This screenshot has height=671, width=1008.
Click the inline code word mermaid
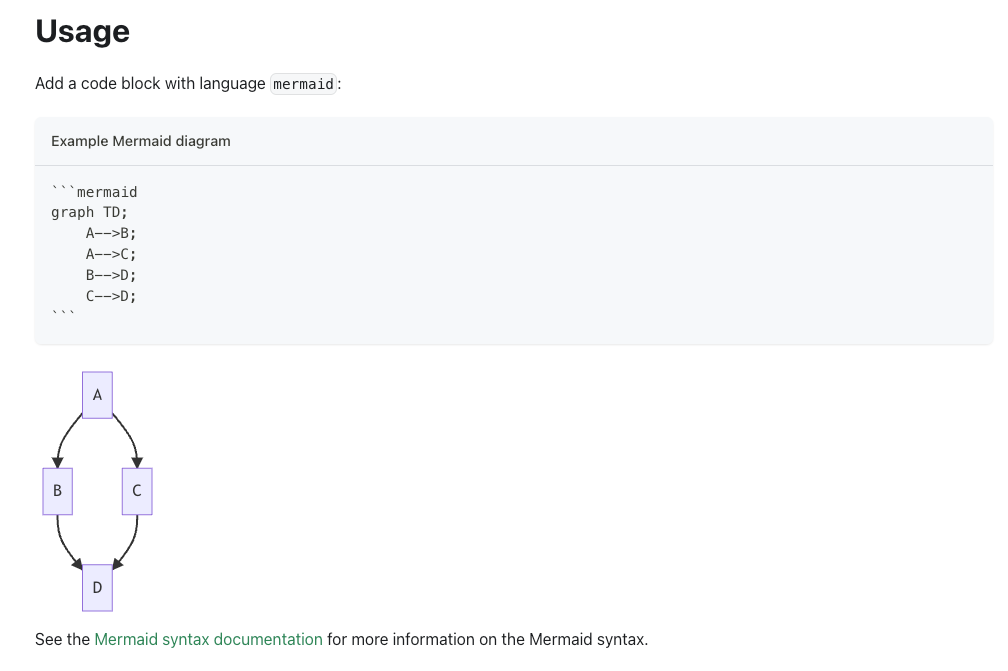click(303, 84)
